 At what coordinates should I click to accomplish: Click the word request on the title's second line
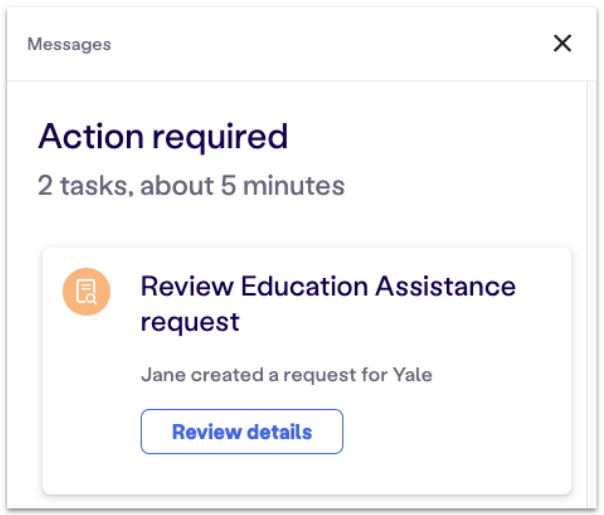point(190,322)
